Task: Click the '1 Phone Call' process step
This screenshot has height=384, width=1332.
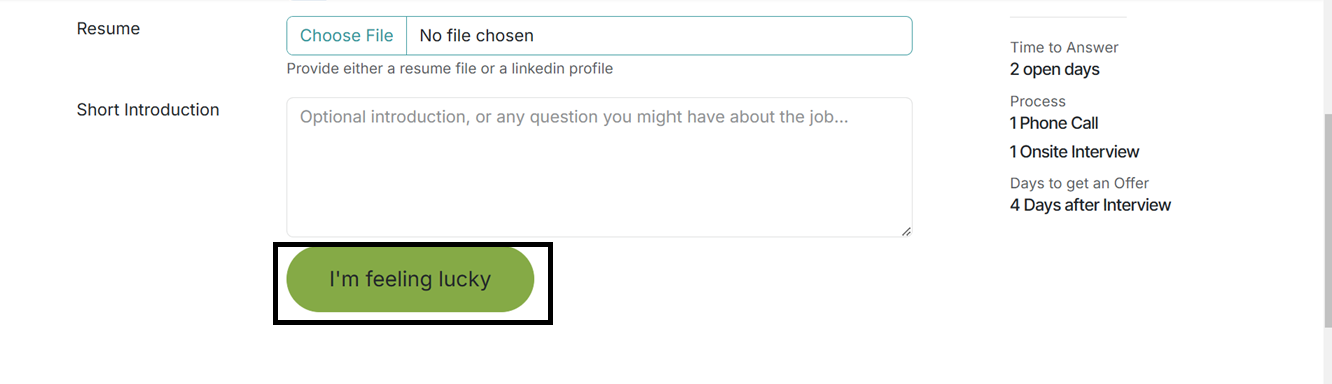Action: pyautogui.click(x=1054, y=123)
